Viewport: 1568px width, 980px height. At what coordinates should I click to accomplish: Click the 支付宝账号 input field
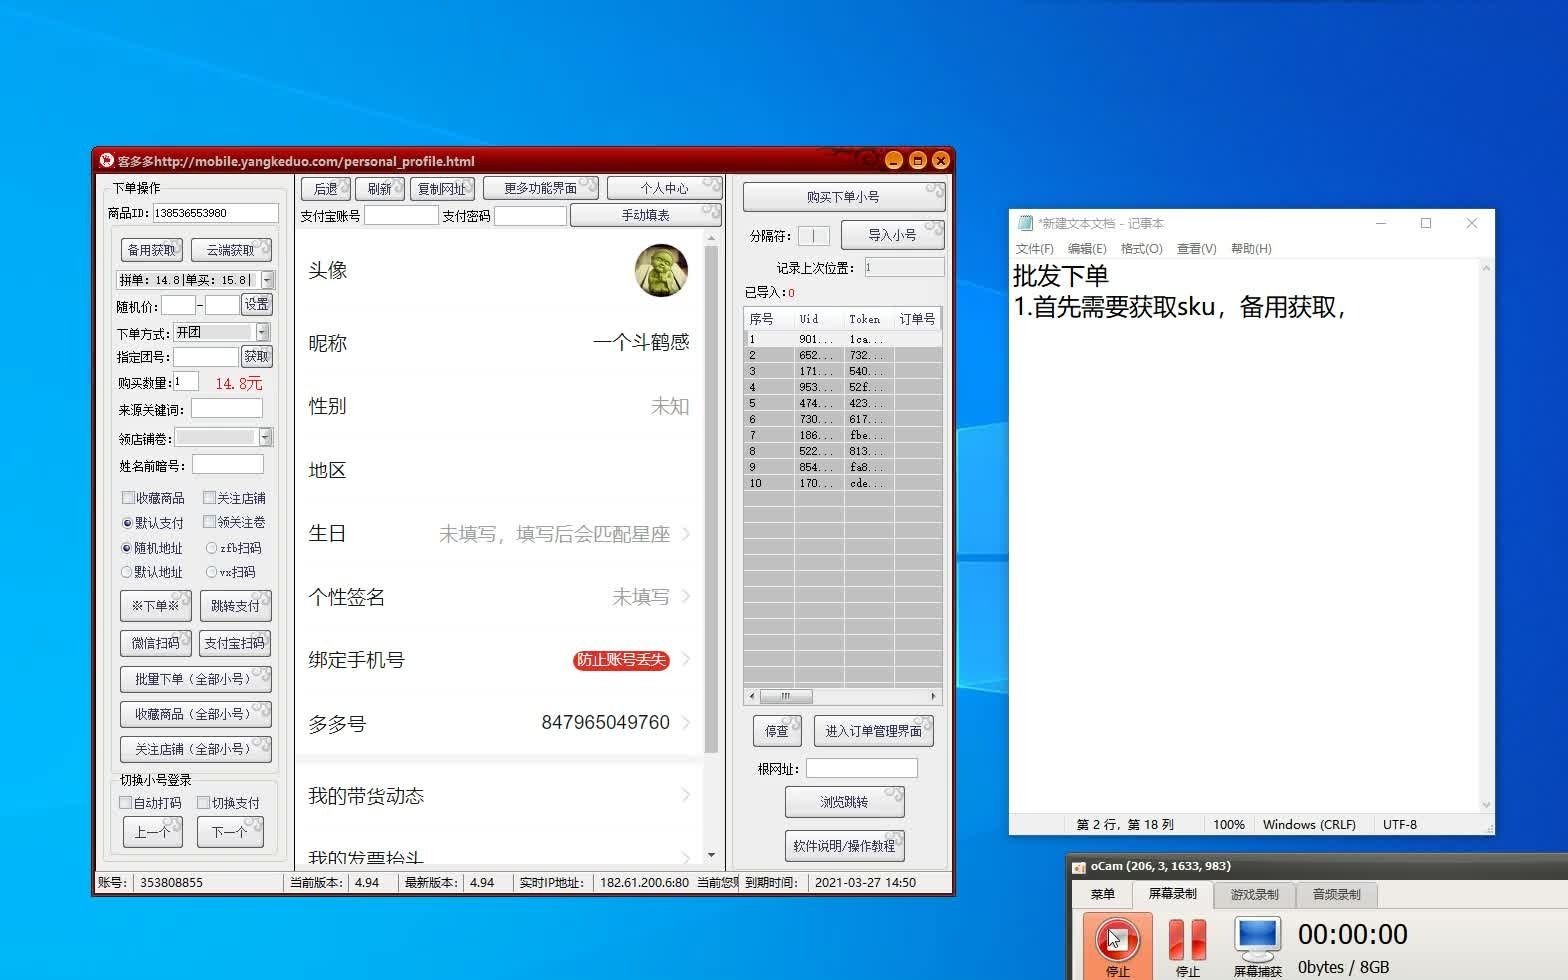401,215
